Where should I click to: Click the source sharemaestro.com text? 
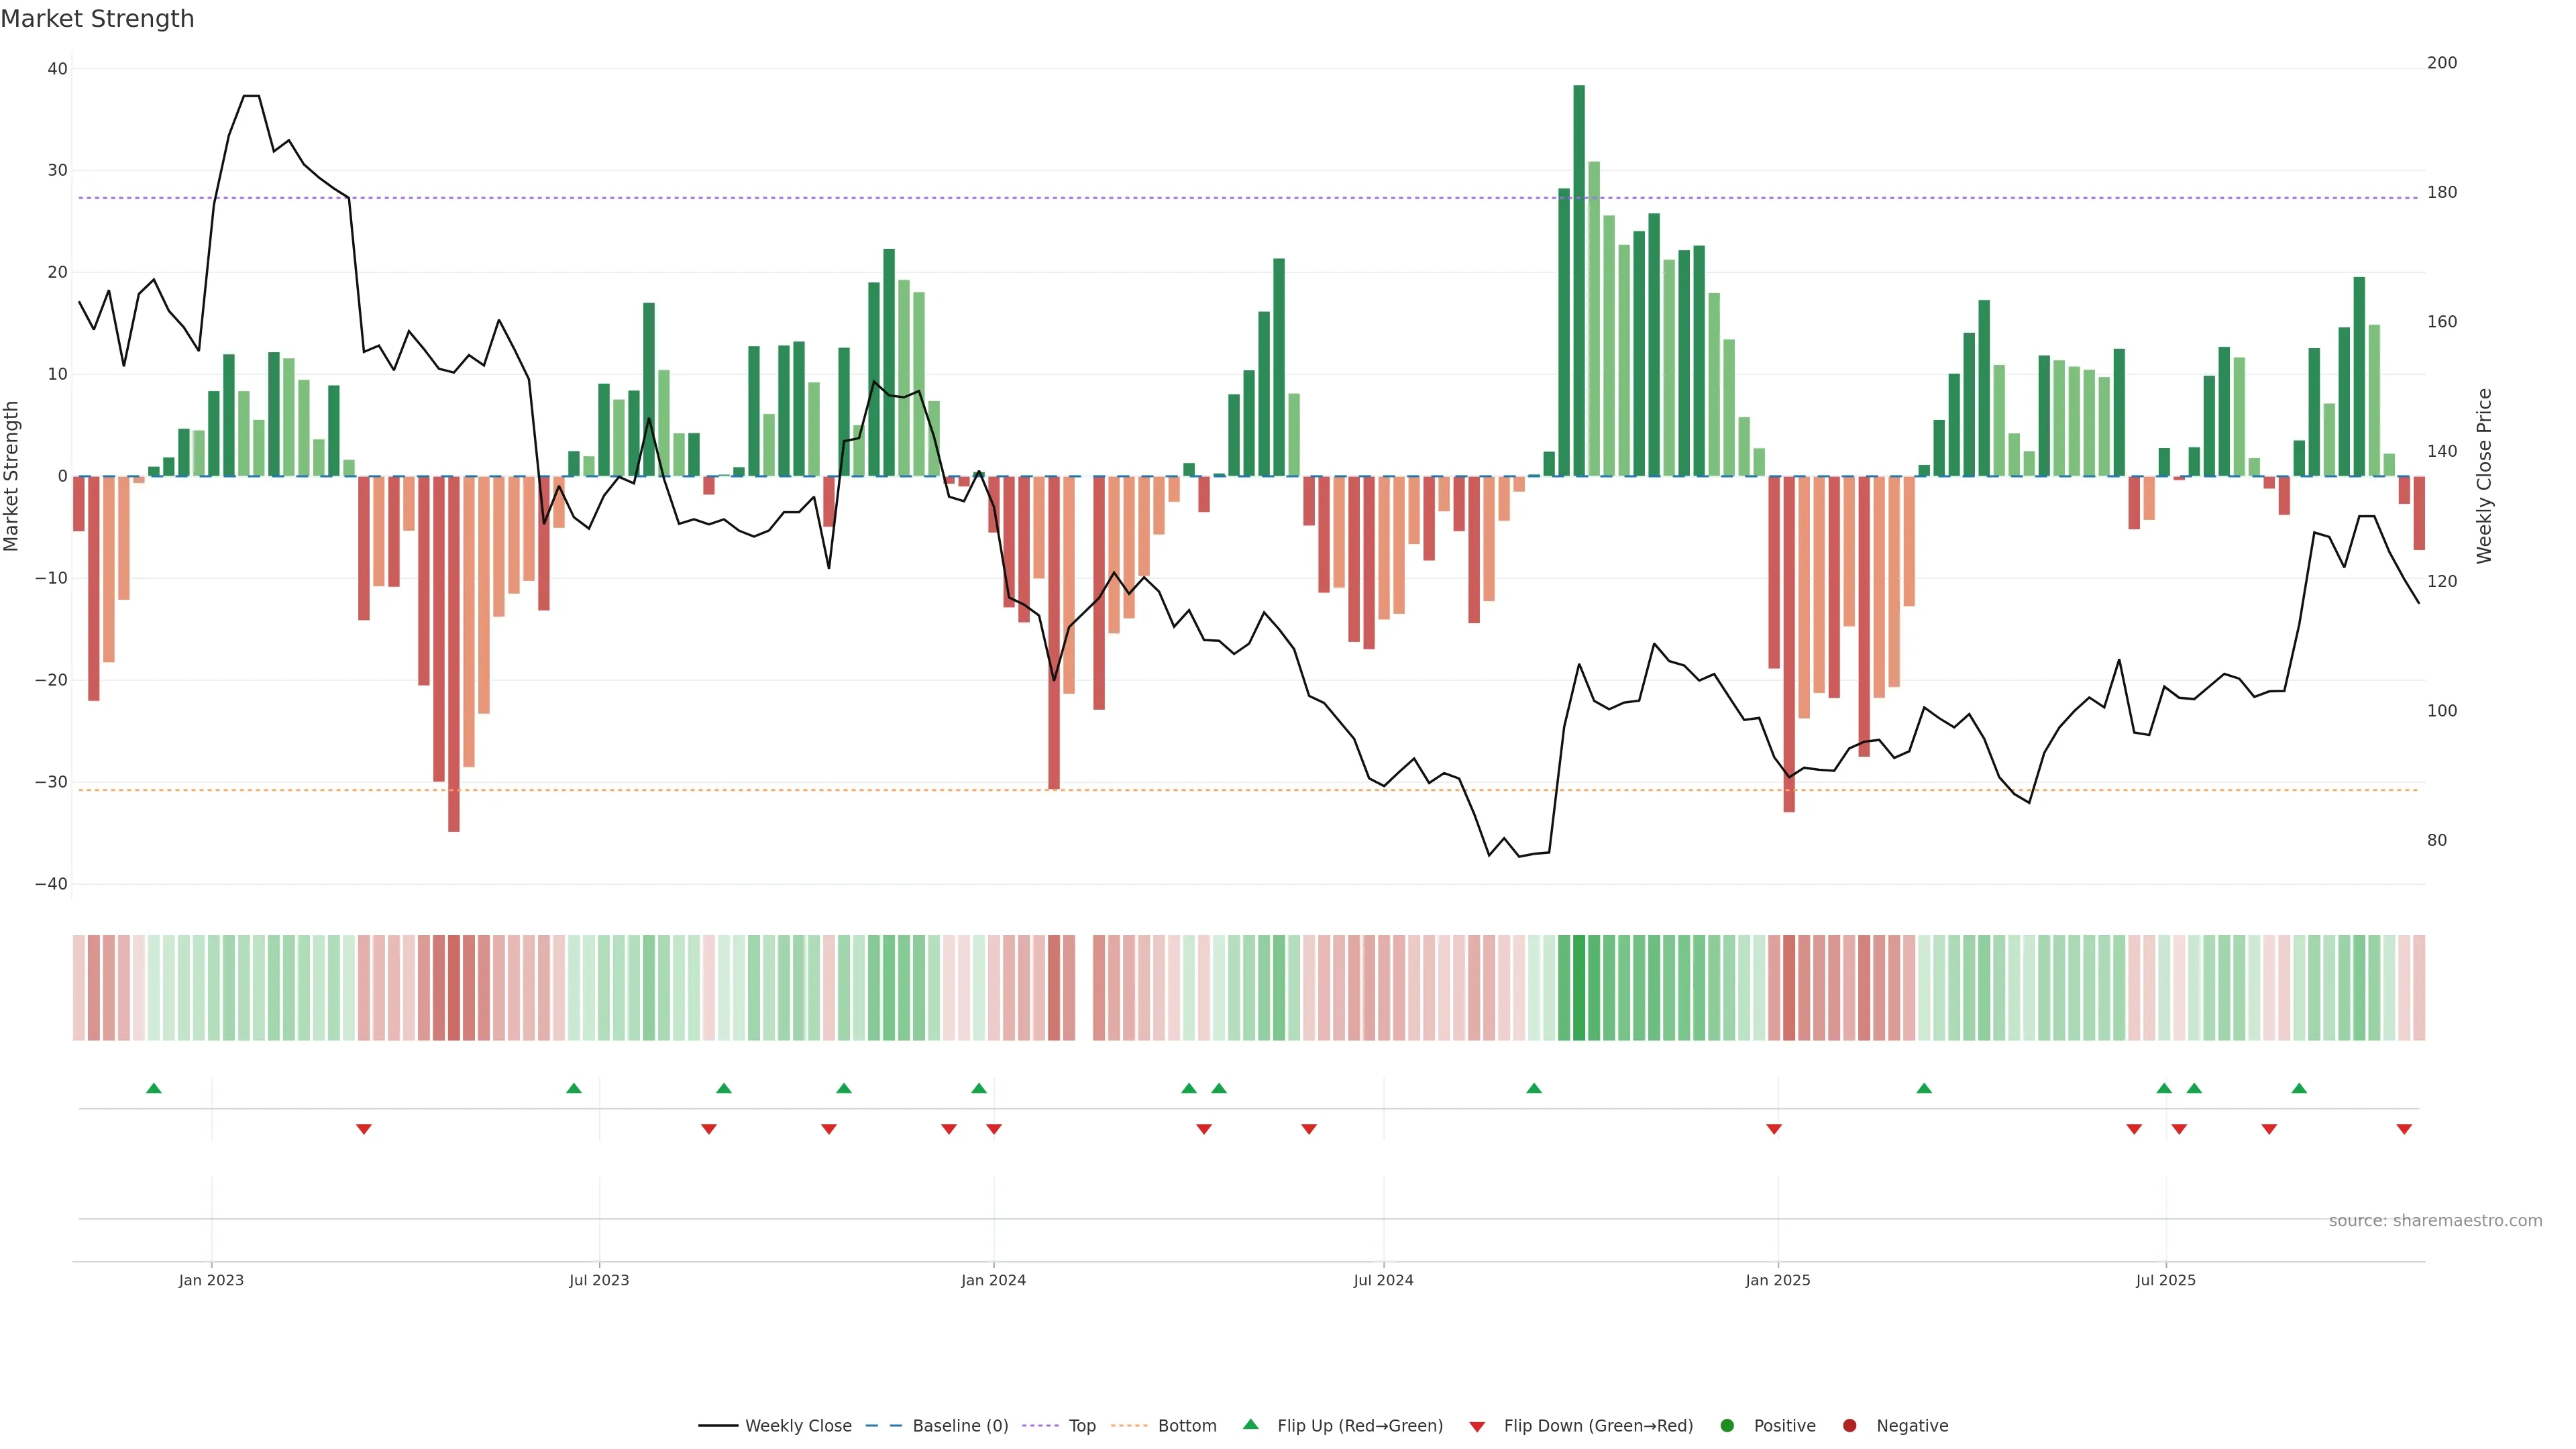2435,1221
